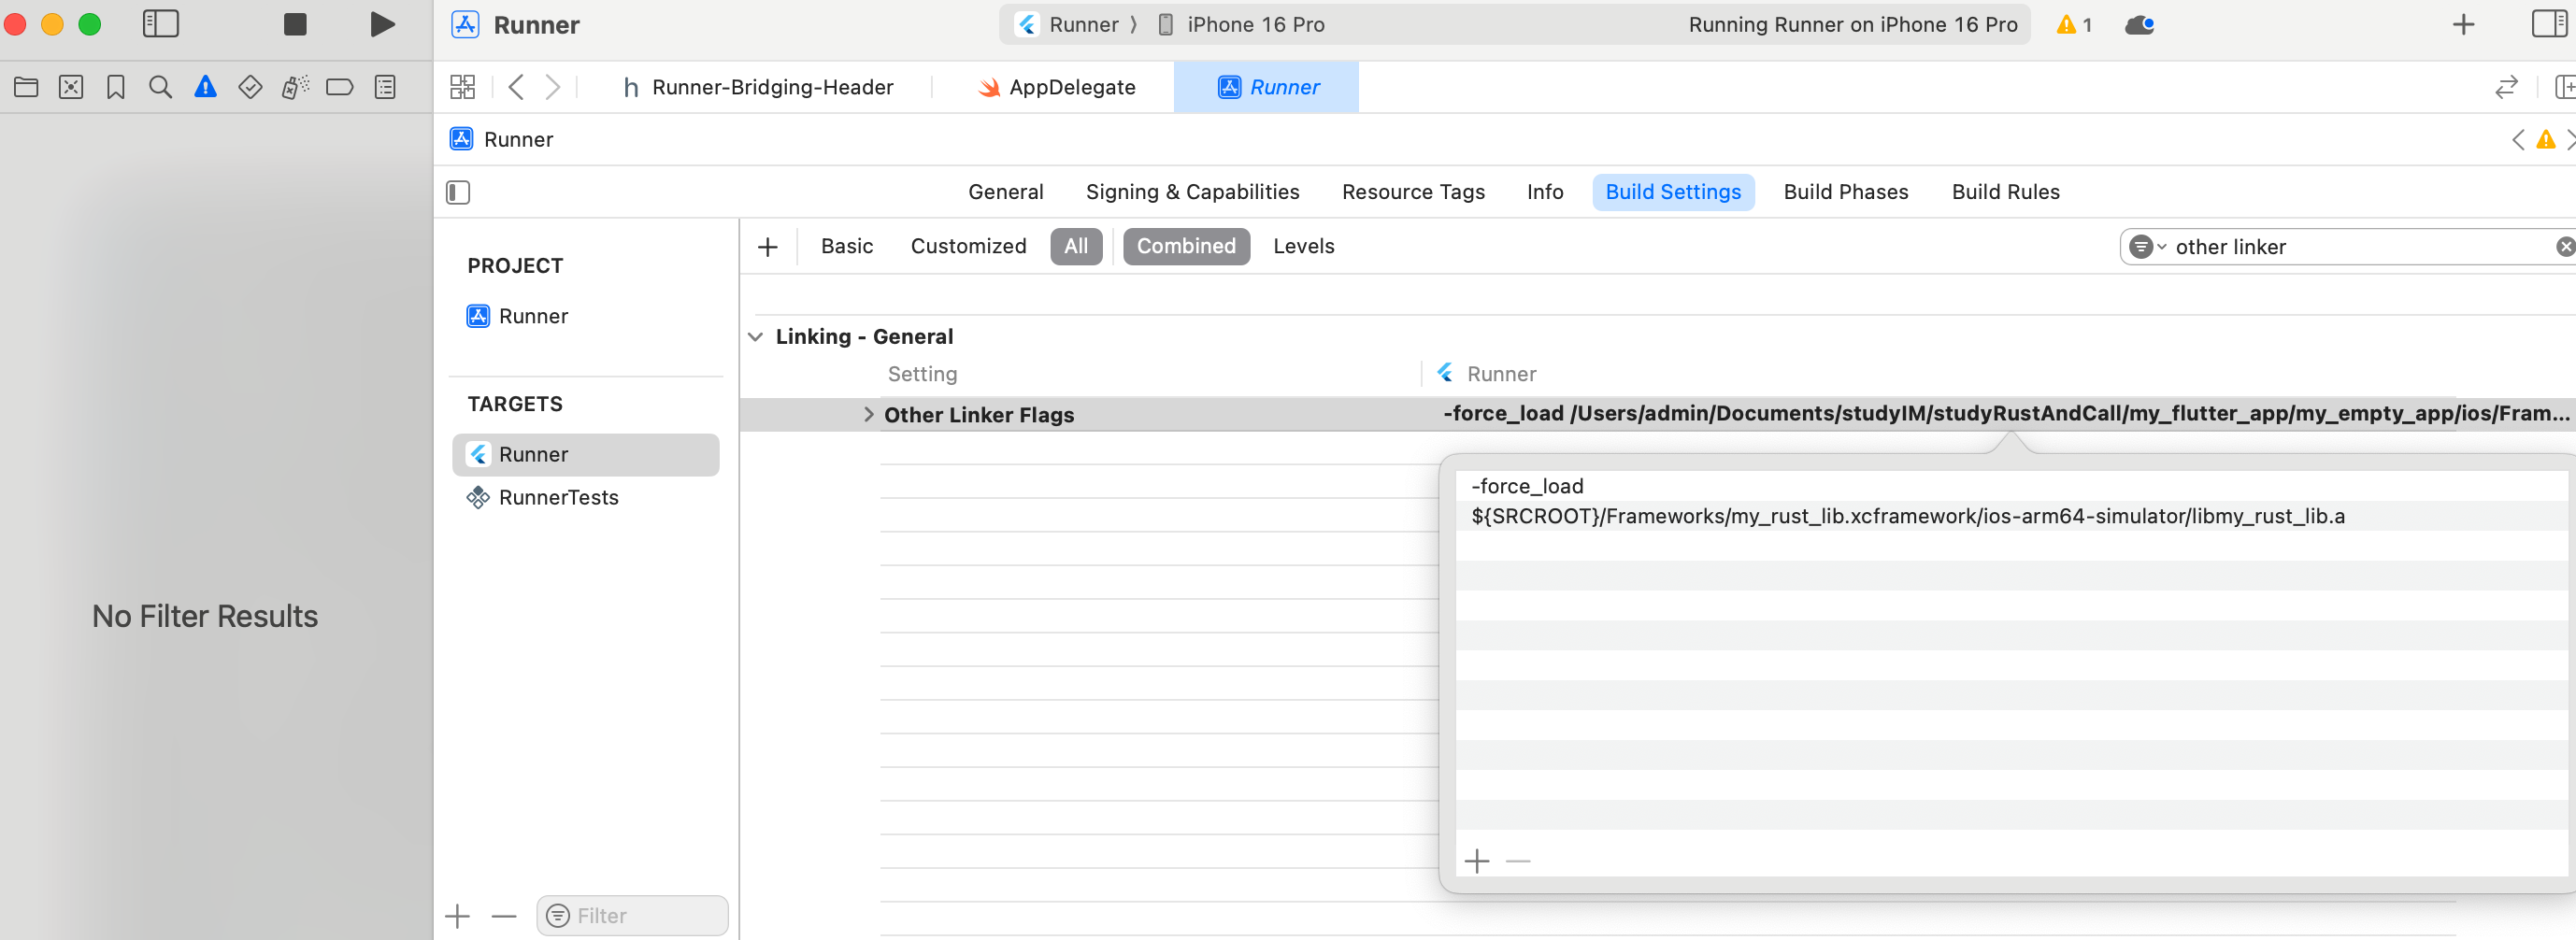2576x940 pixels.
Task: Select the -force_load flag entry
Action: [x=2012, y=486]
